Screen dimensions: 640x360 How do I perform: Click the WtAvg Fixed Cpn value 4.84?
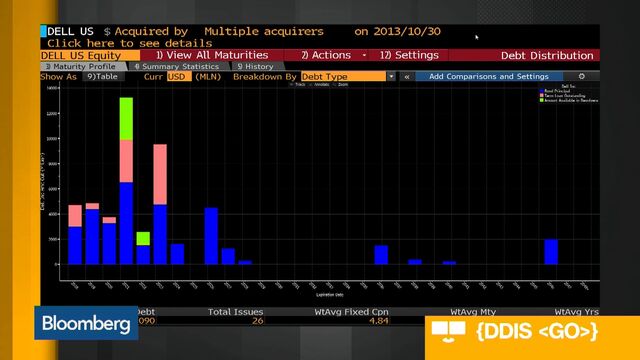pyautogui.click(x=378, y=321)
